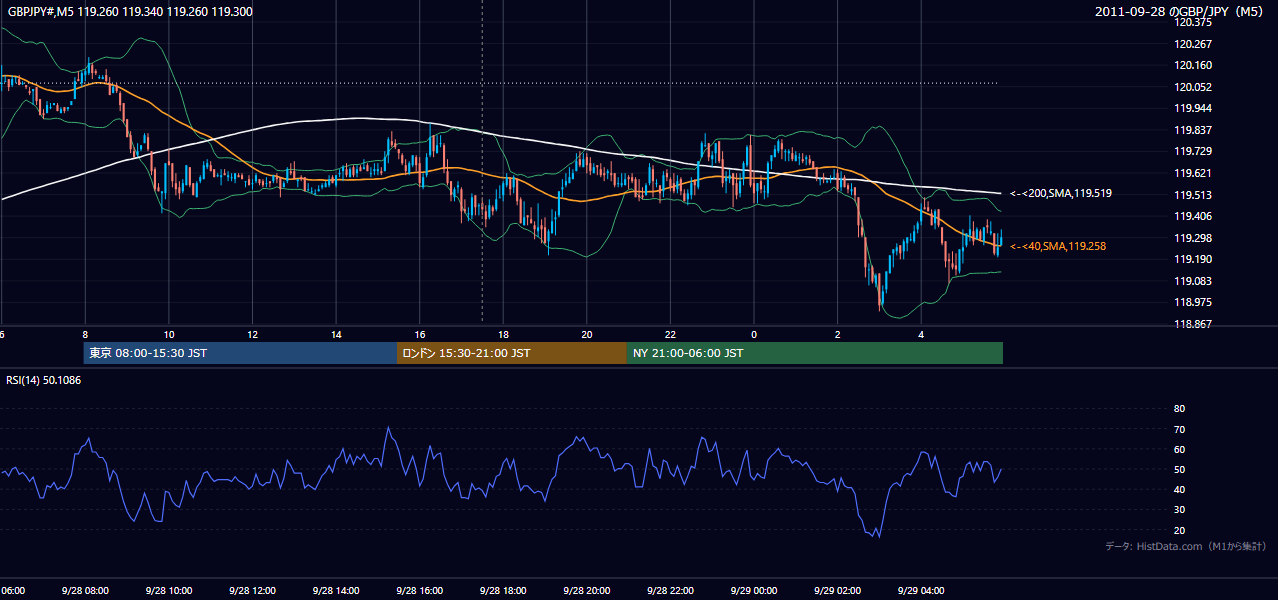Viewport: 1278px width, 600px height.
Task: Click RSI scale value 80
Action: 1179,409
